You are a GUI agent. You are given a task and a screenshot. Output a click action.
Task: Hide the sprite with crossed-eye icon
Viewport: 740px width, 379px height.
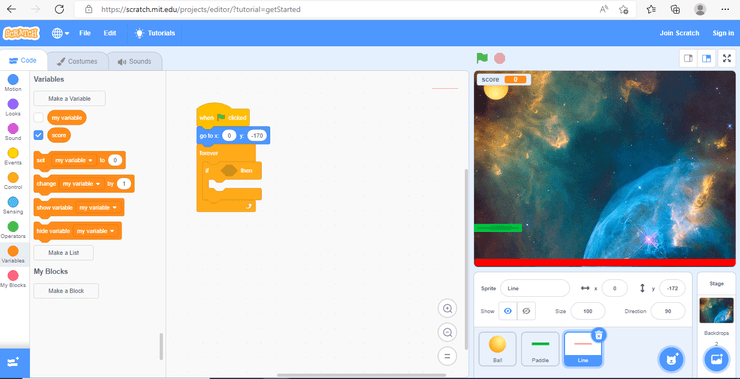pyautogui.click(x=527, y=311)
